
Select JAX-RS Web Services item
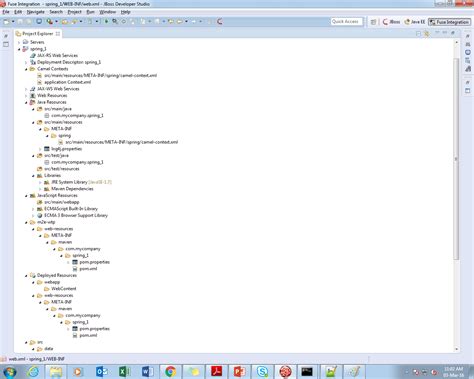(57, 56)
